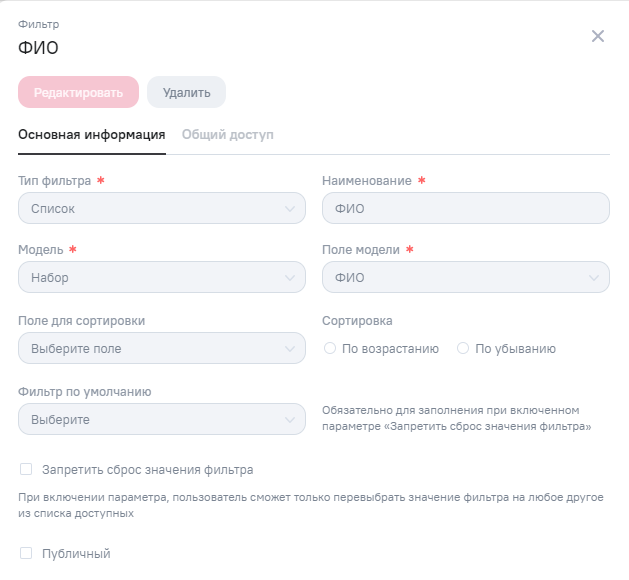This screenshot has width=629, height=580.
Task: Choose the По убыванию sort option
Action: [x=463, y=349]
